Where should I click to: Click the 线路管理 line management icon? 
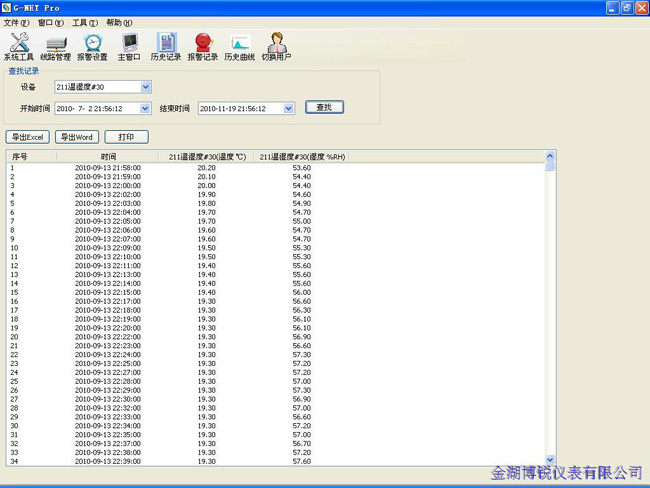tap(56, 46)
